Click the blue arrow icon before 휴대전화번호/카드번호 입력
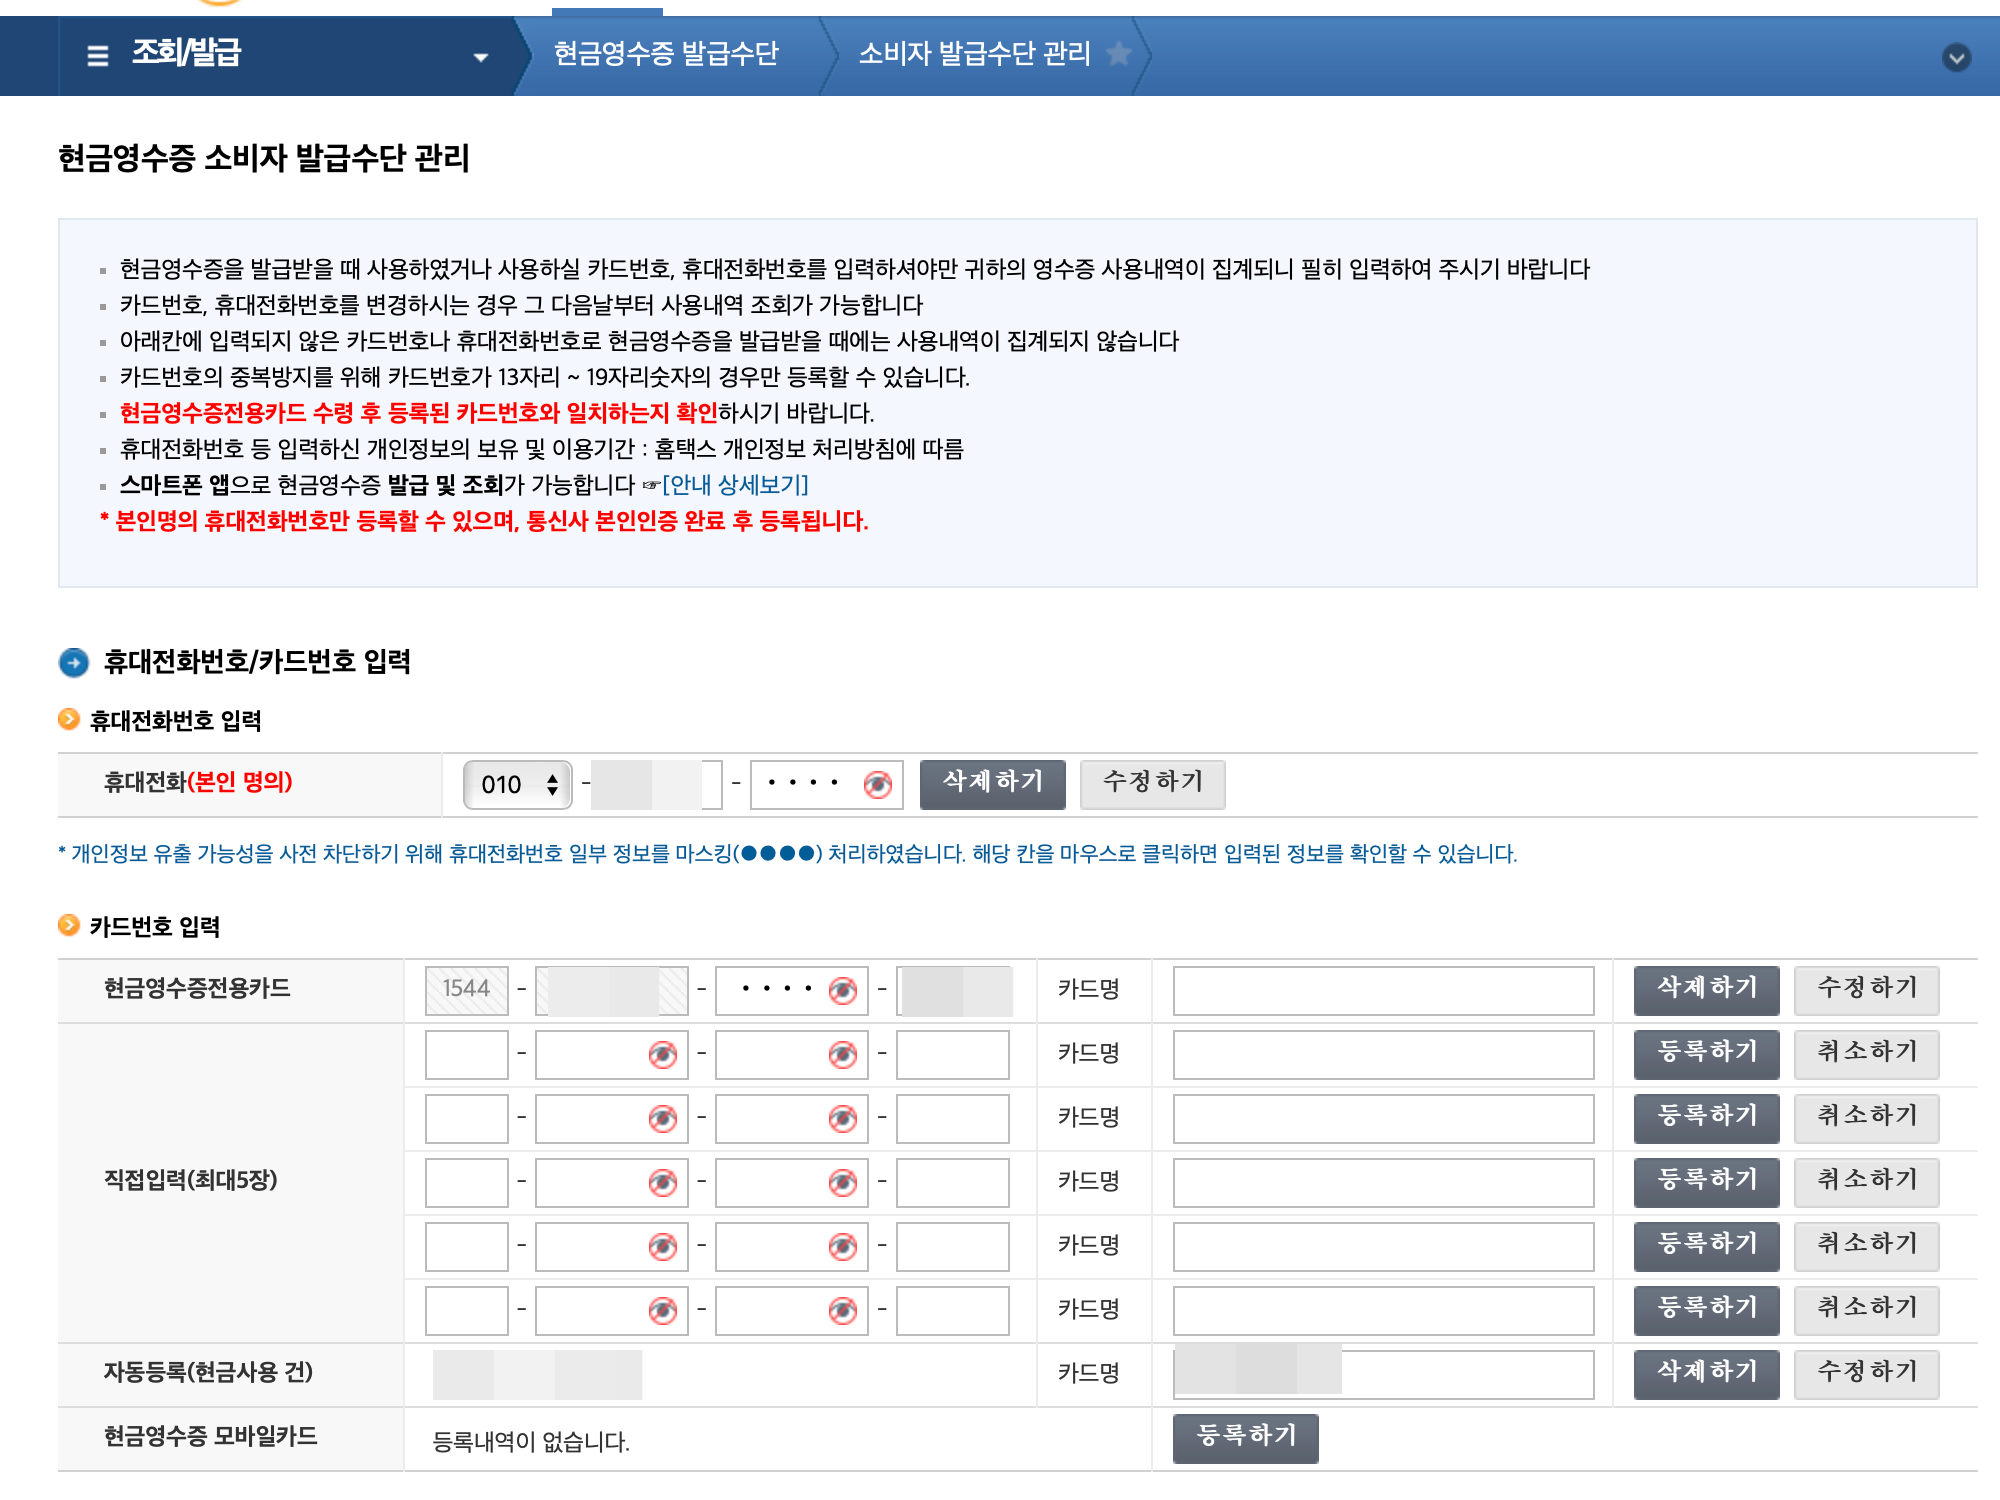Image resolution: width=2000 pixels, height=1500 pixels. click(74, 662)
